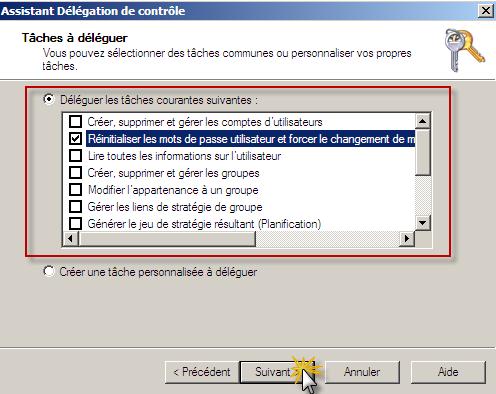Enable Lire toutes les informations sur l'utilisateur

pos(75,155)
